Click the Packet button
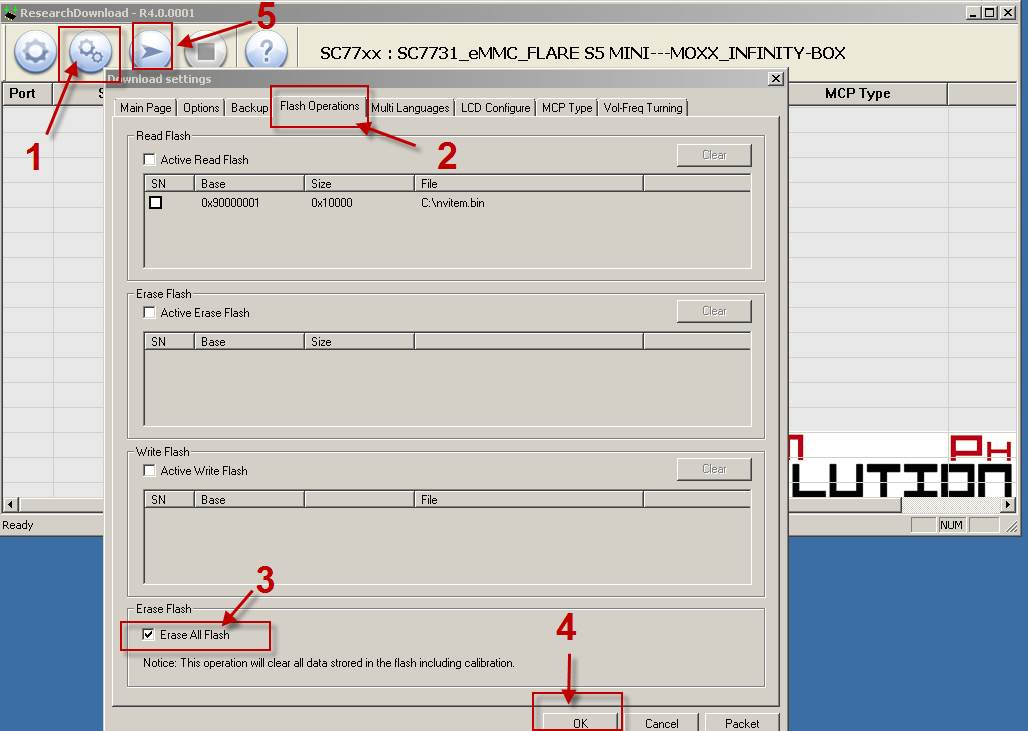Viewport: 1028px width, 731px height. [x=742, y=722]
